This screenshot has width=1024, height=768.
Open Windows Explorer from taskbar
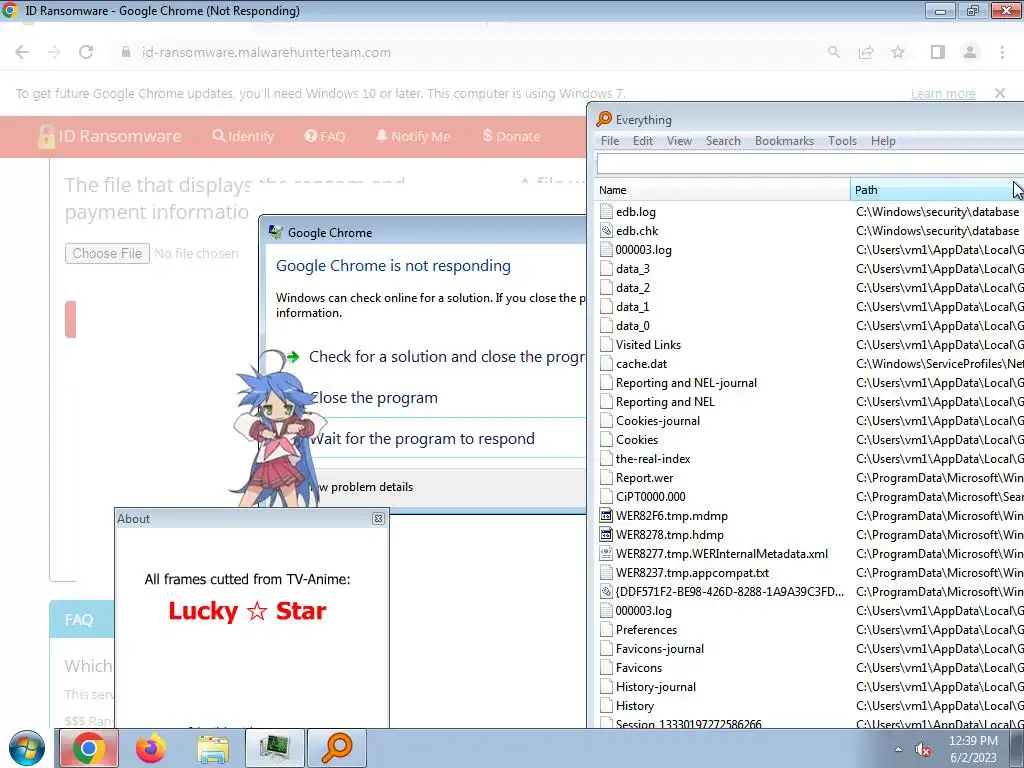213,748
